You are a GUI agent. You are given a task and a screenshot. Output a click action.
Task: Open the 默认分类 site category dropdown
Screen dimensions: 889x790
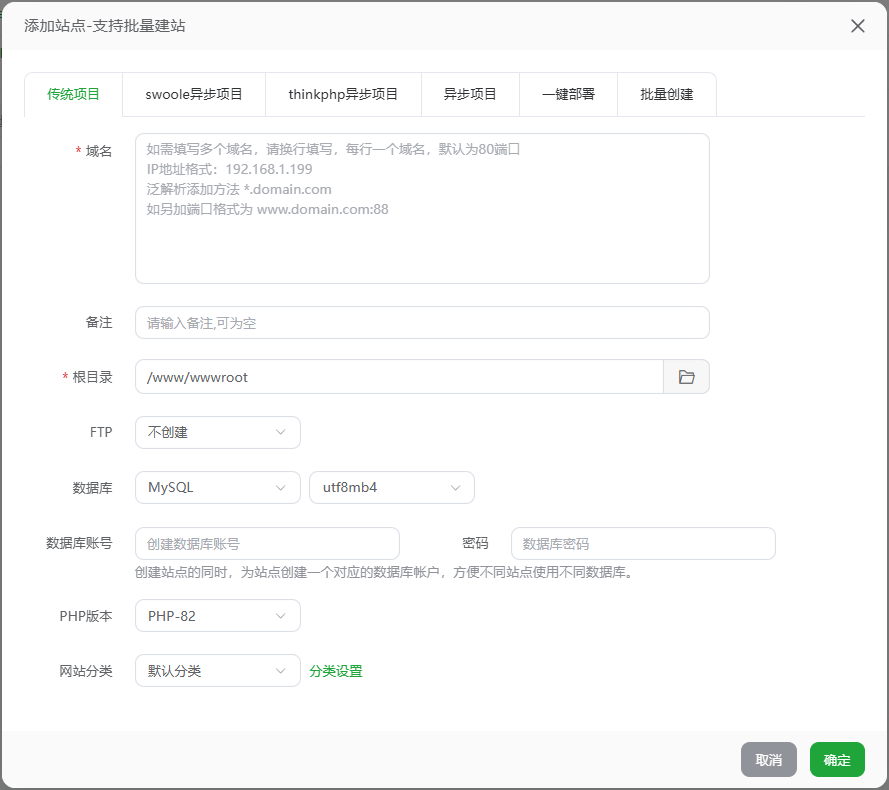coord(217,671)
